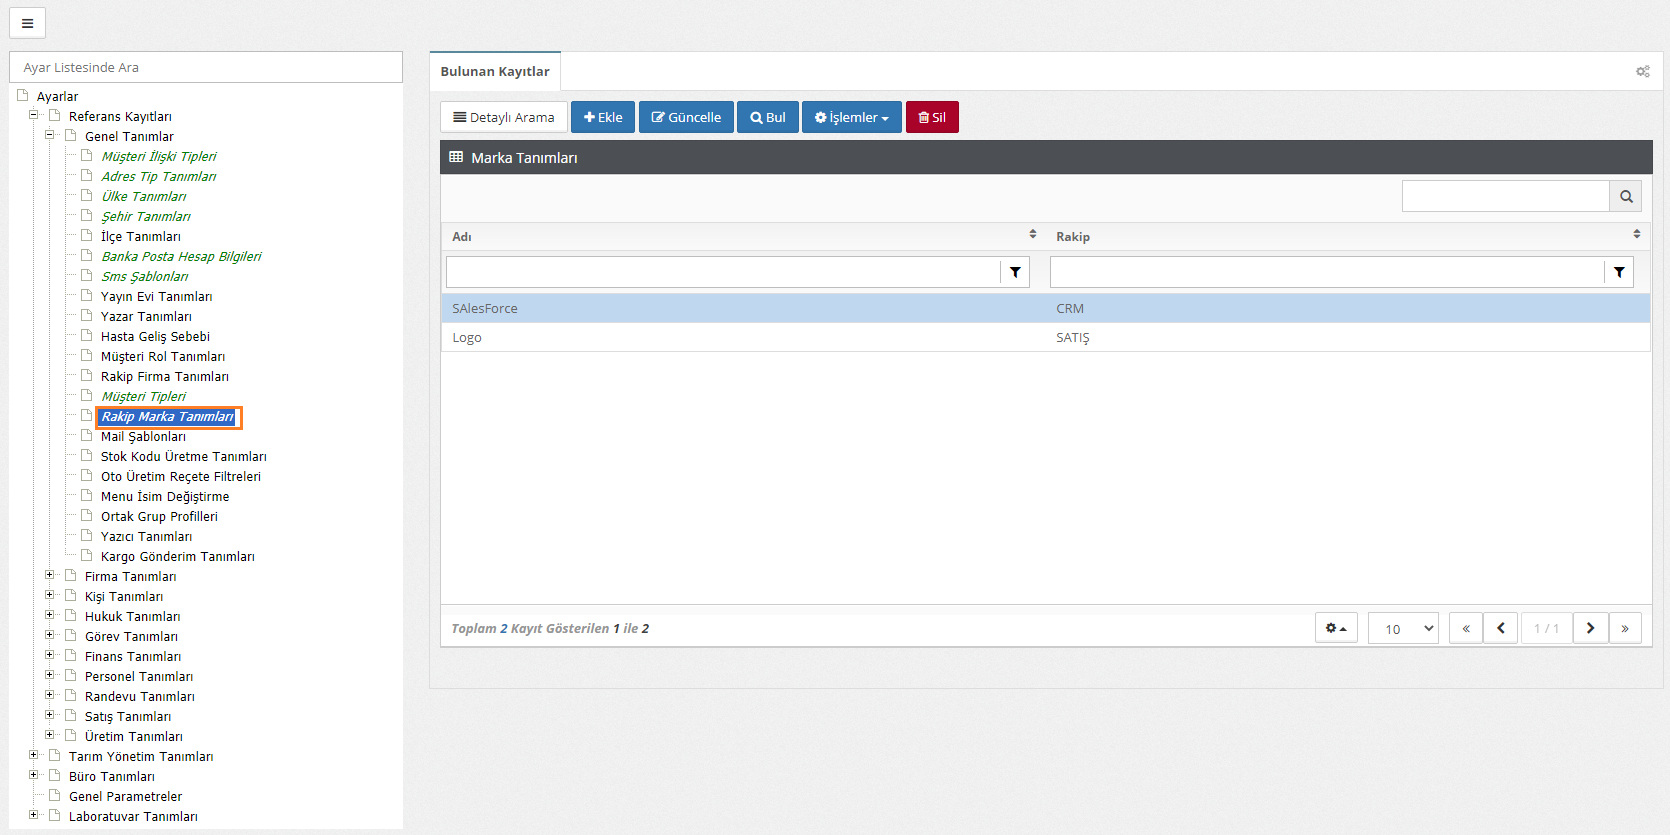Viewport: 1670px width, 835px height.
Task: Open the İşlemler dropdown
Action: [x=851, y=117]
